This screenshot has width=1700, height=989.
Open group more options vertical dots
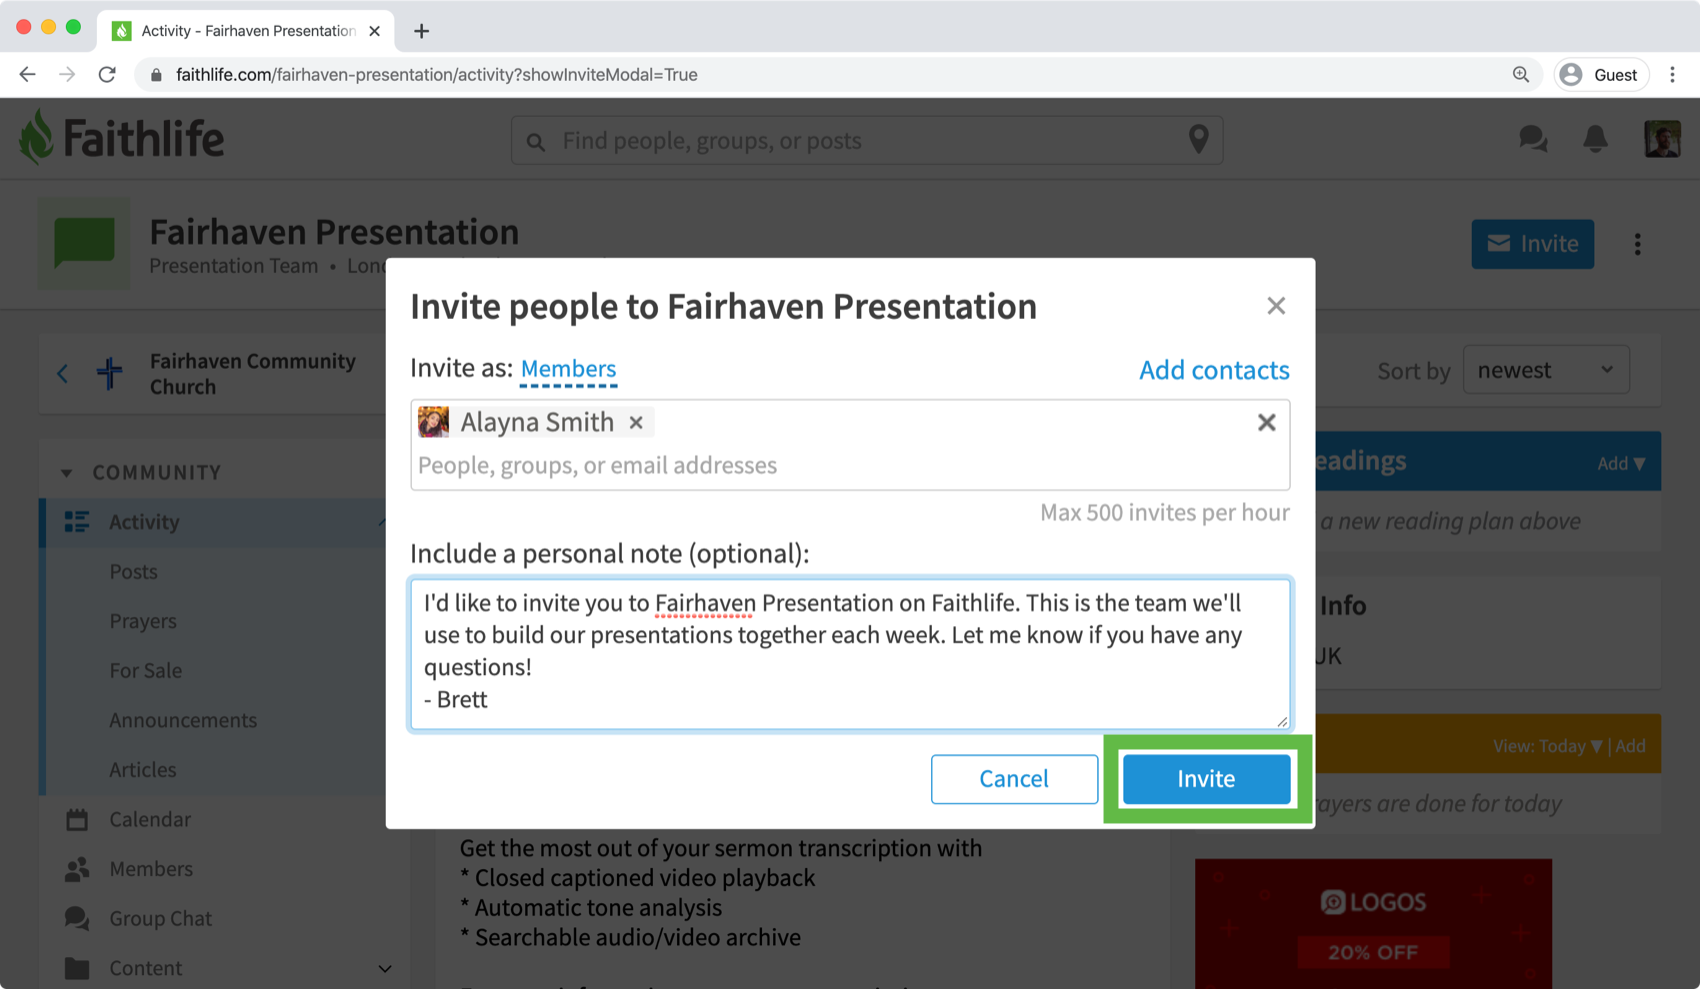coord(1637,244)
